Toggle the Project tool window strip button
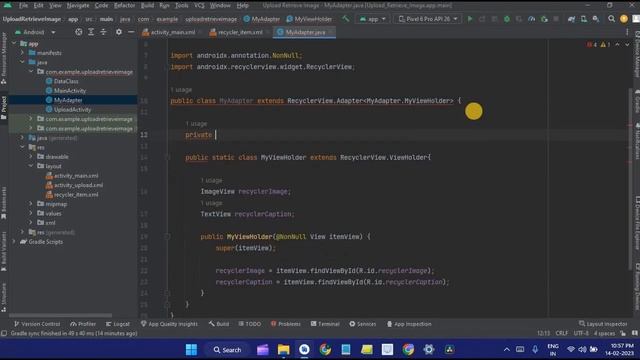 tap(4, 108)
